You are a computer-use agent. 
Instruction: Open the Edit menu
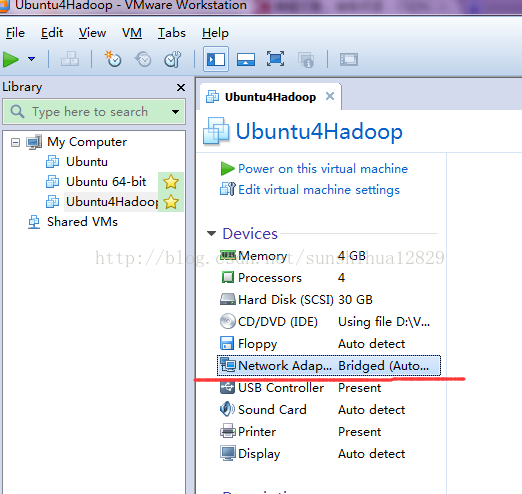point(52,33)
